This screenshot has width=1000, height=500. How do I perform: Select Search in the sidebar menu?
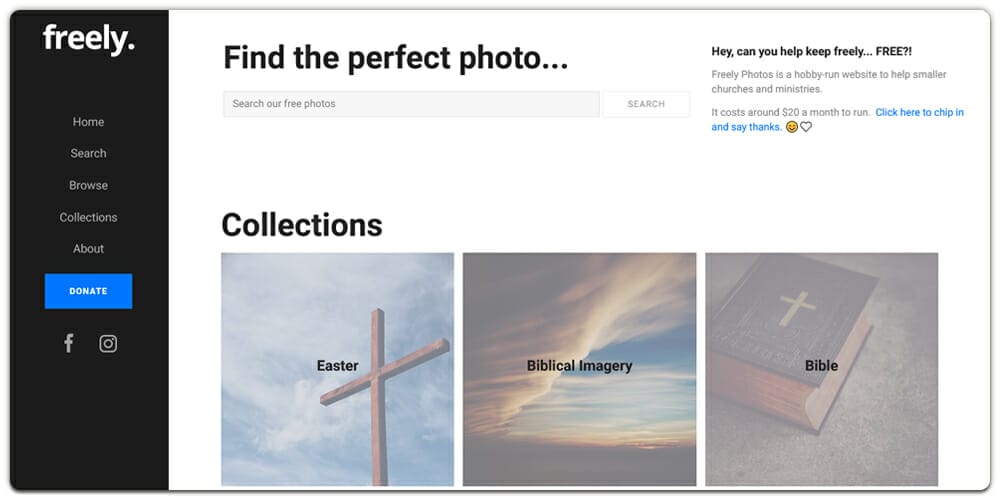coord(88,153)
